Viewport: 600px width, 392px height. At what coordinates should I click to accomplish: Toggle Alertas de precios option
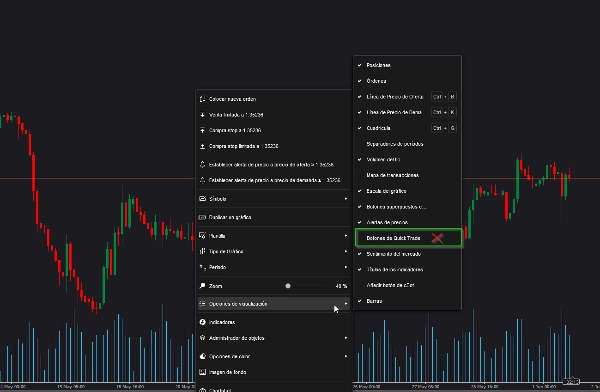[x=408, y=222]
